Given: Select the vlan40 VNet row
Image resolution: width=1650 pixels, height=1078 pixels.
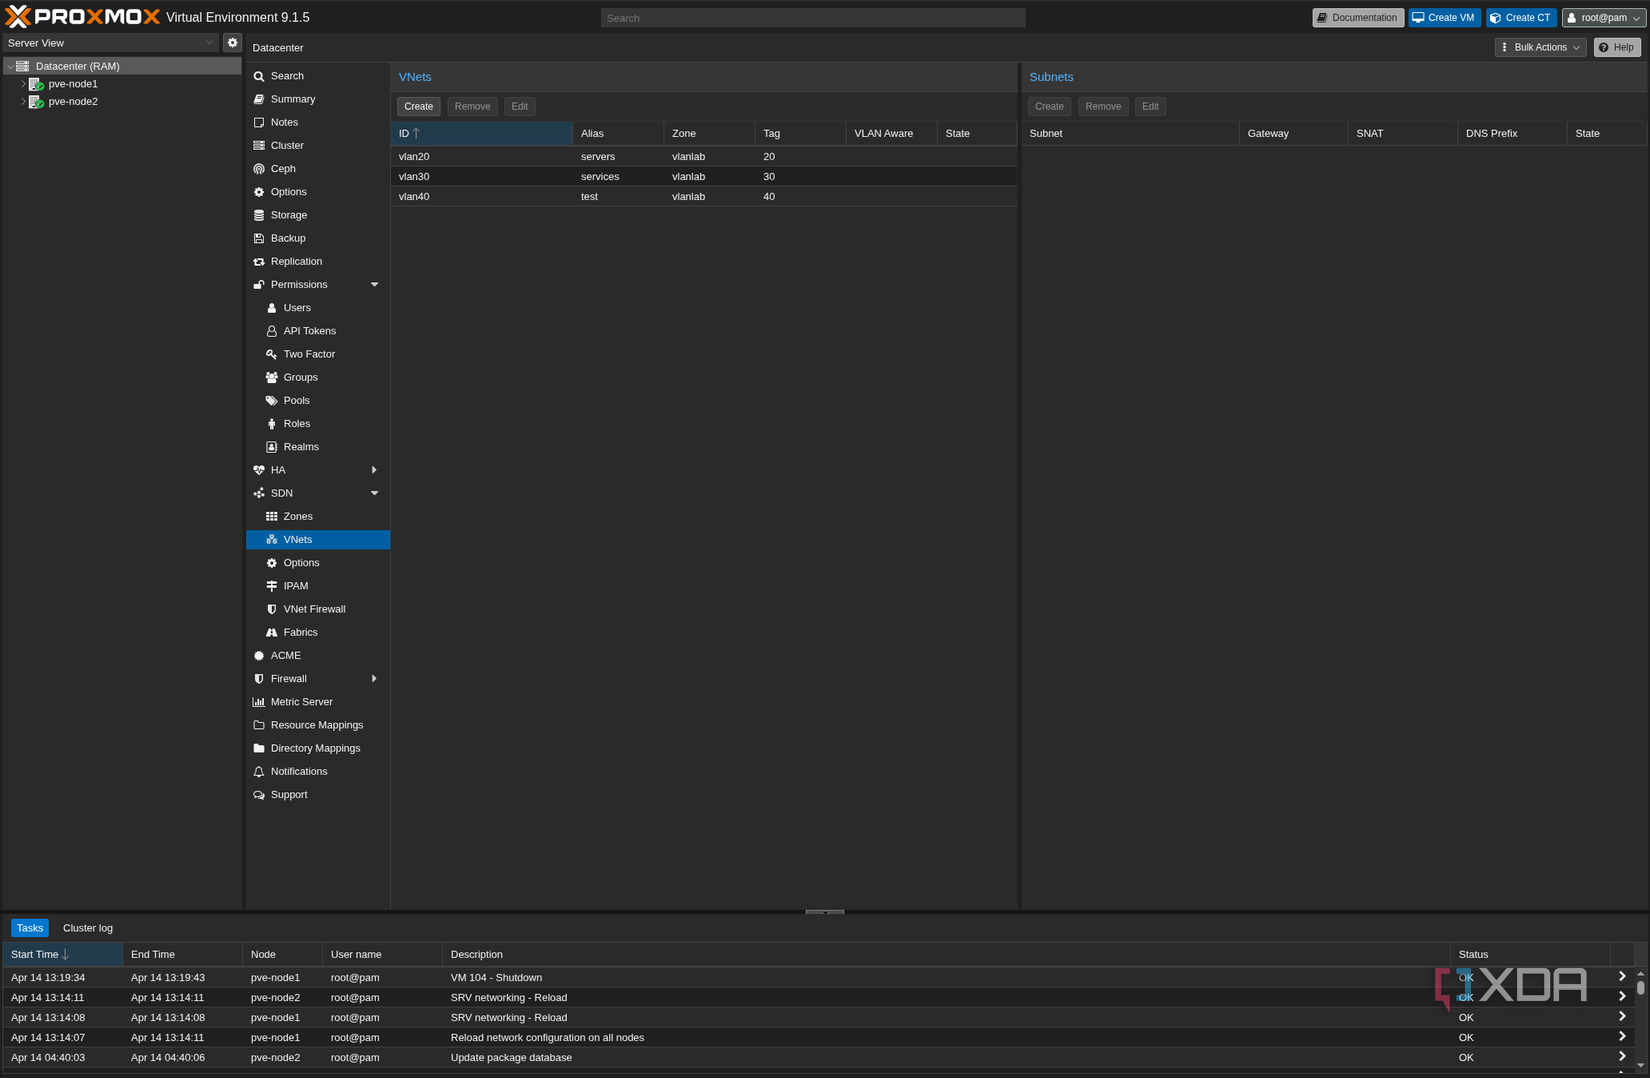Looking at the screenshot, I should pos(704,197).
